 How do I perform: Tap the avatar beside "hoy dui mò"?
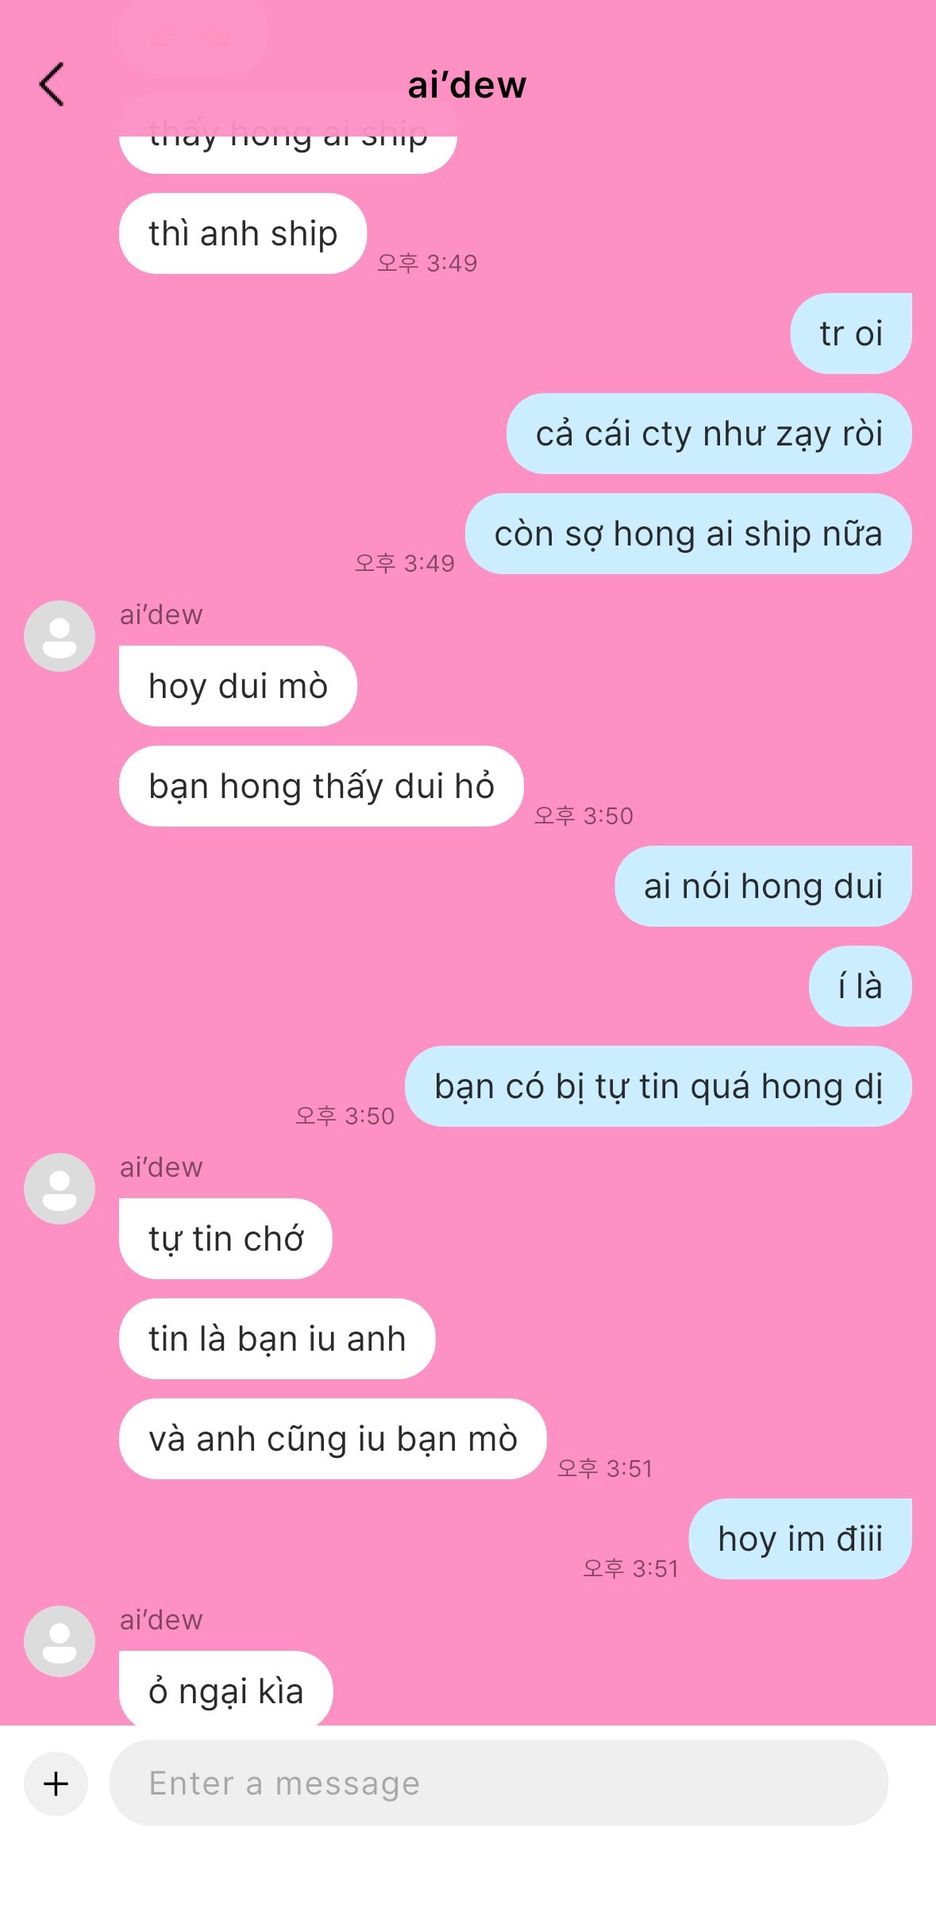59,636
